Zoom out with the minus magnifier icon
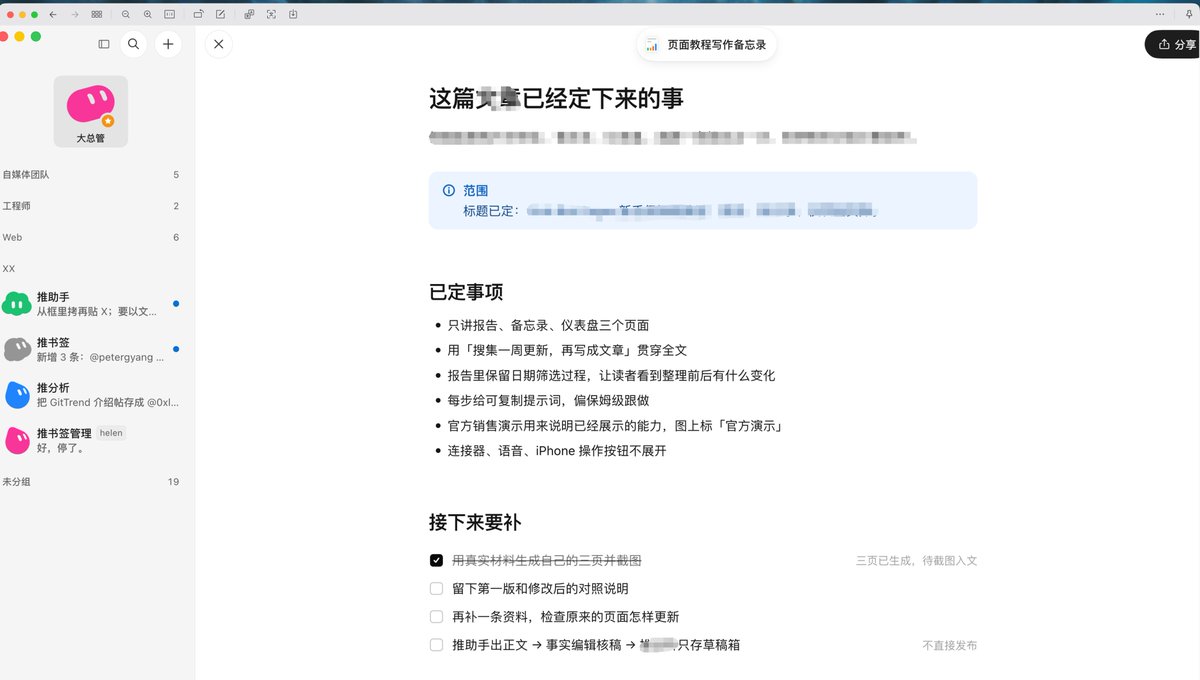Viewport: 1200px width, 680px height. point(126,15)
